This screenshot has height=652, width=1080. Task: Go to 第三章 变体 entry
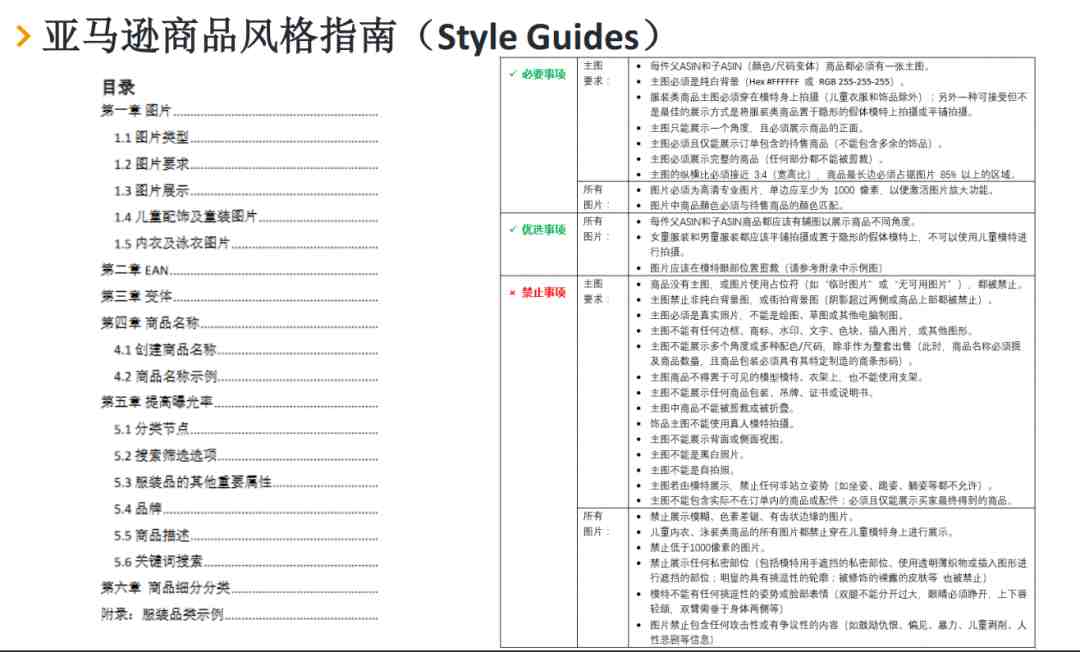pyautogui.click(x=240, y=296)
